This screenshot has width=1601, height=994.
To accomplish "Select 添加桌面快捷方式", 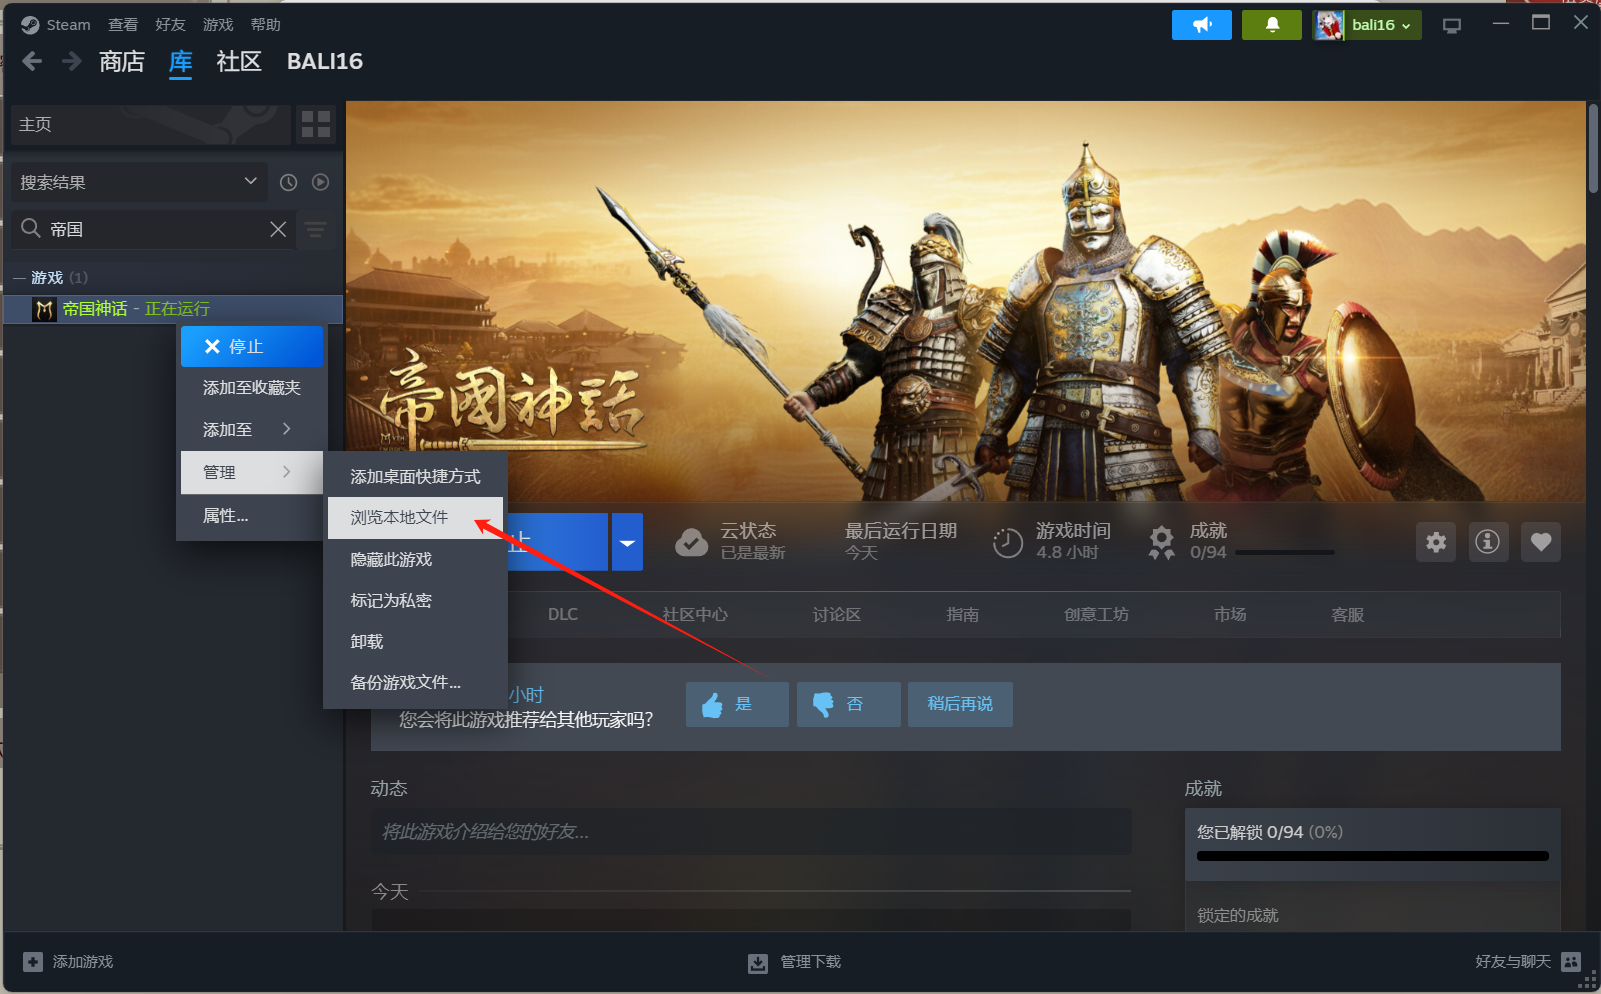I will 415,476.
